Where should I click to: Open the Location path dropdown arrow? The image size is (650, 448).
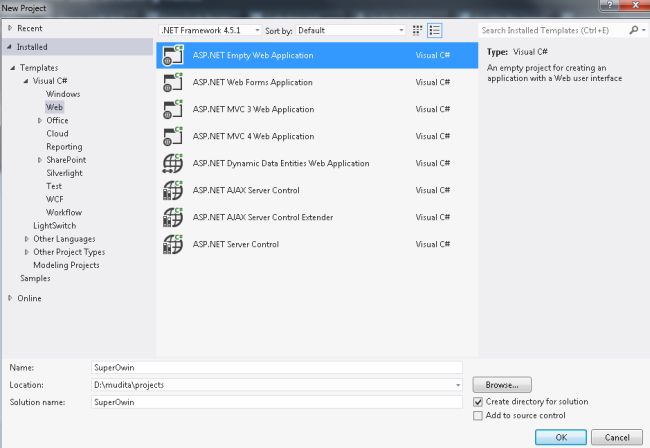tap(458, 385)
